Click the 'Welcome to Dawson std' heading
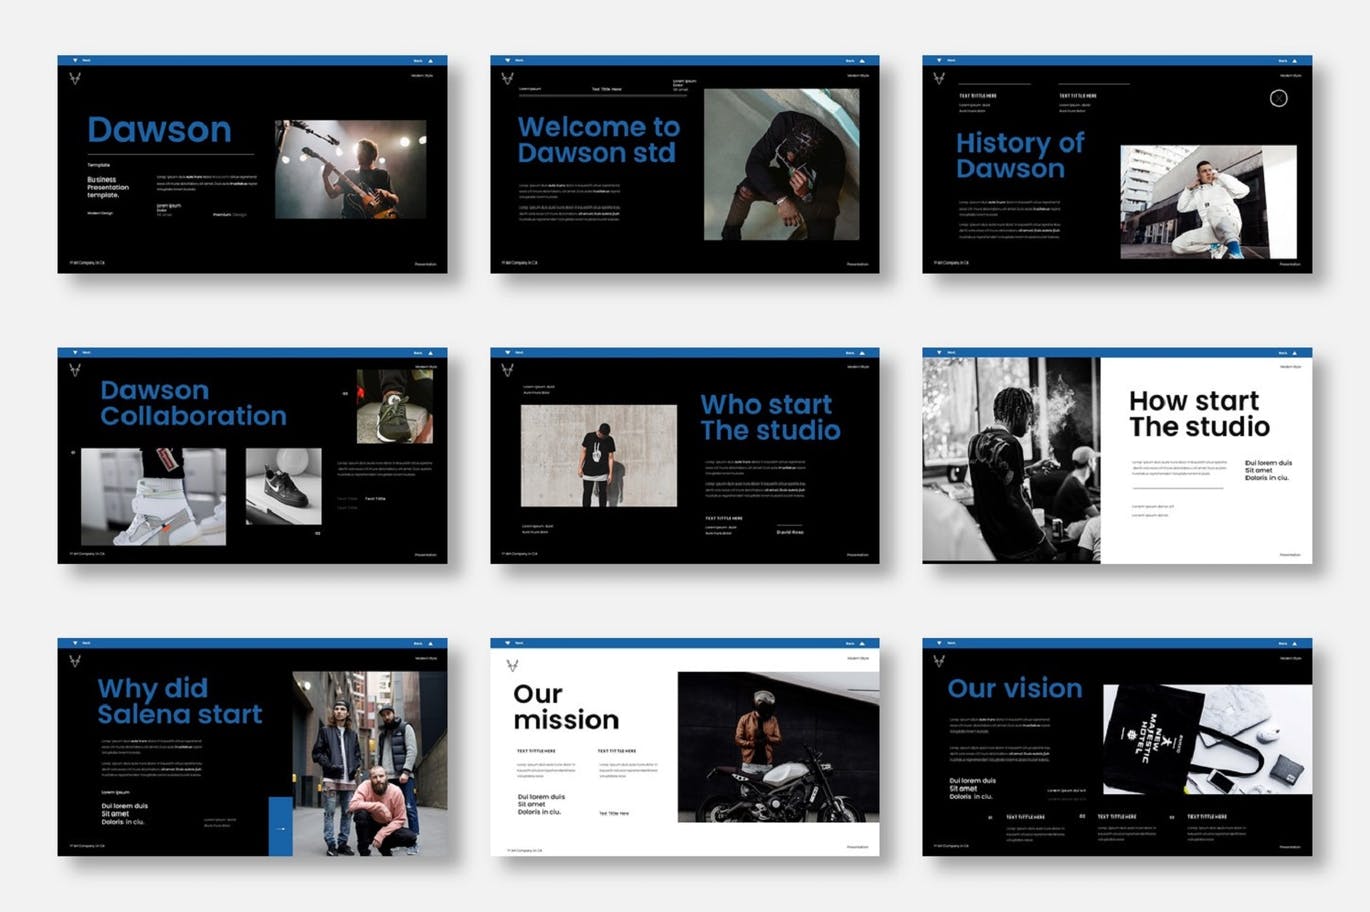The image size is (1370, 912). pos(598,140)
